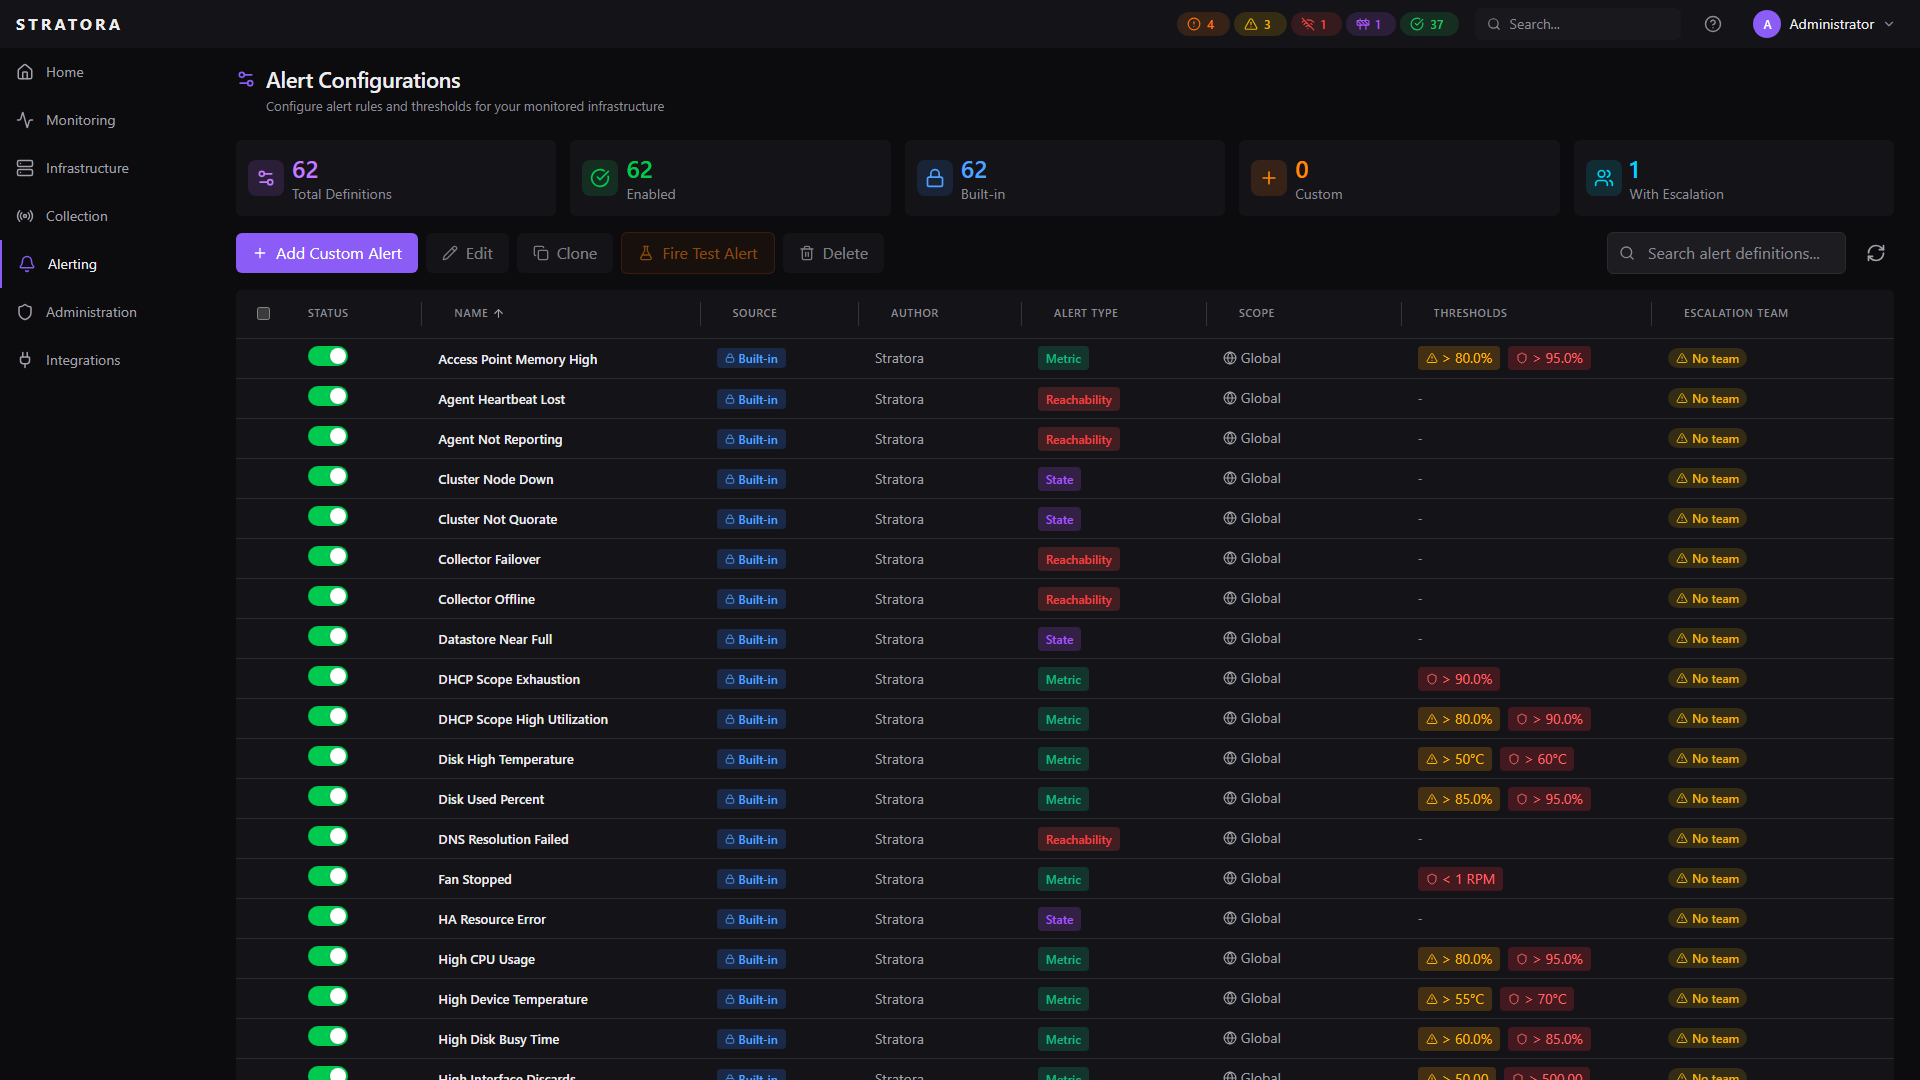
Task: Expand the Administrator account dropdown chevron
Action: (1889, 24)
